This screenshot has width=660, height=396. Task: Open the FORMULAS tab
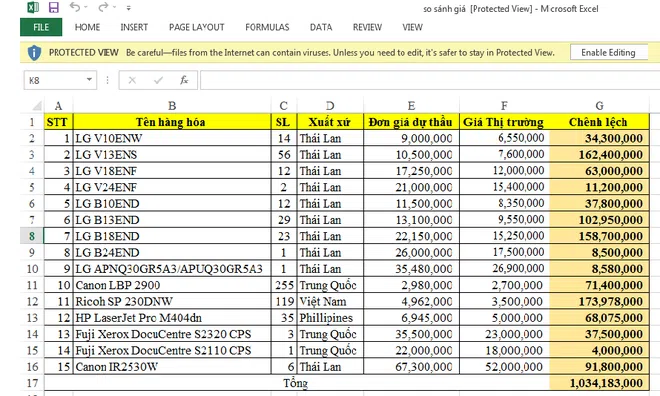267,27
